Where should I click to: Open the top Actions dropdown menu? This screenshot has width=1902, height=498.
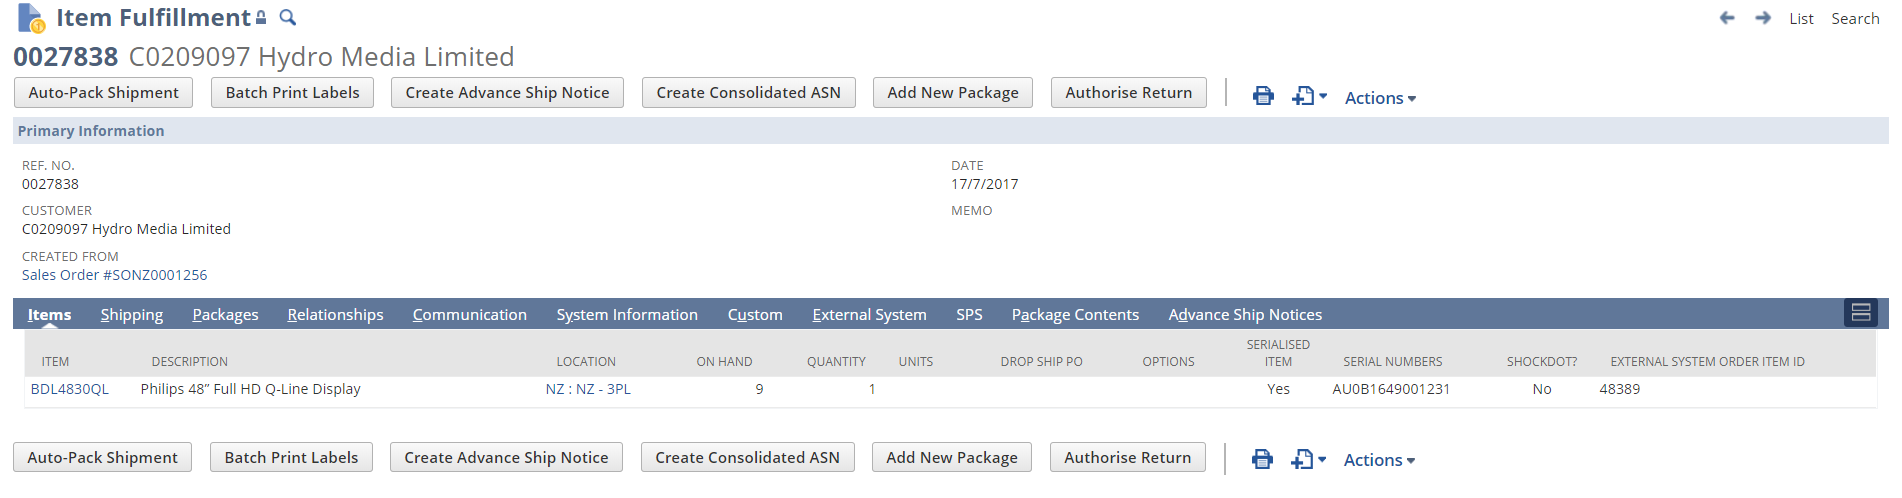1380,98
